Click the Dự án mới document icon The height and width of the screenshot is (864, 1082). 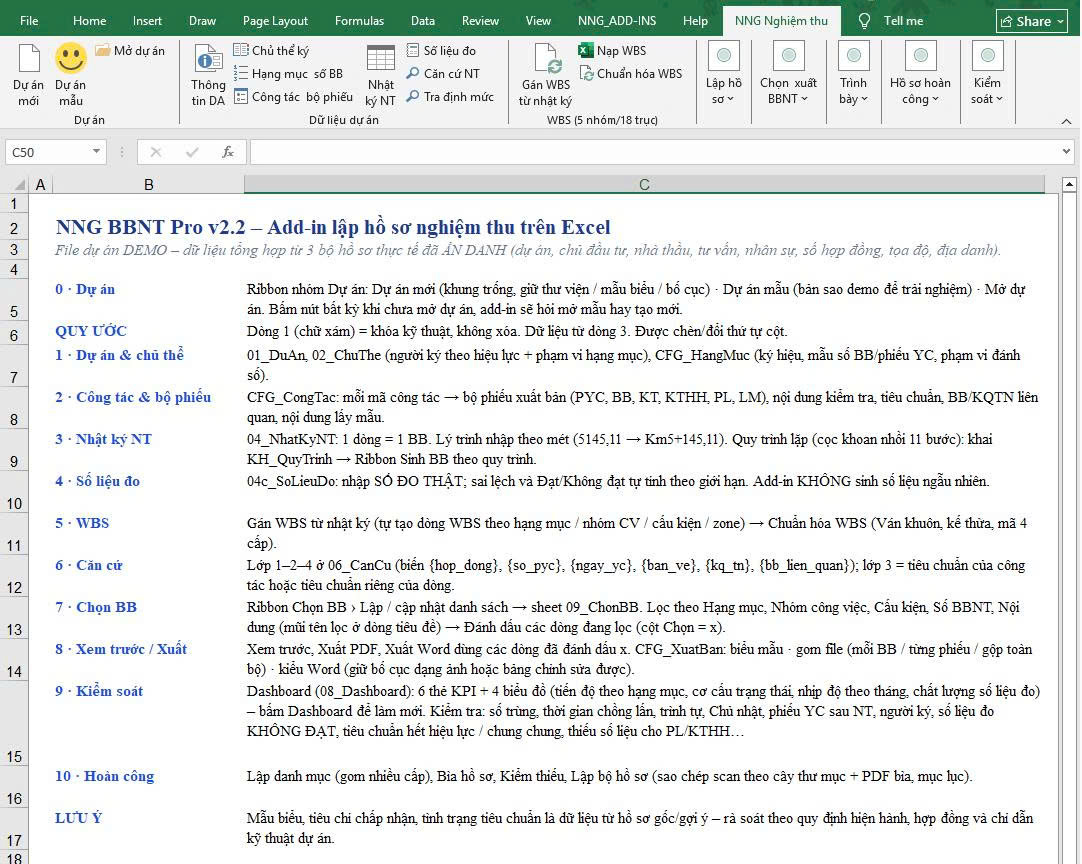[29, 58]
